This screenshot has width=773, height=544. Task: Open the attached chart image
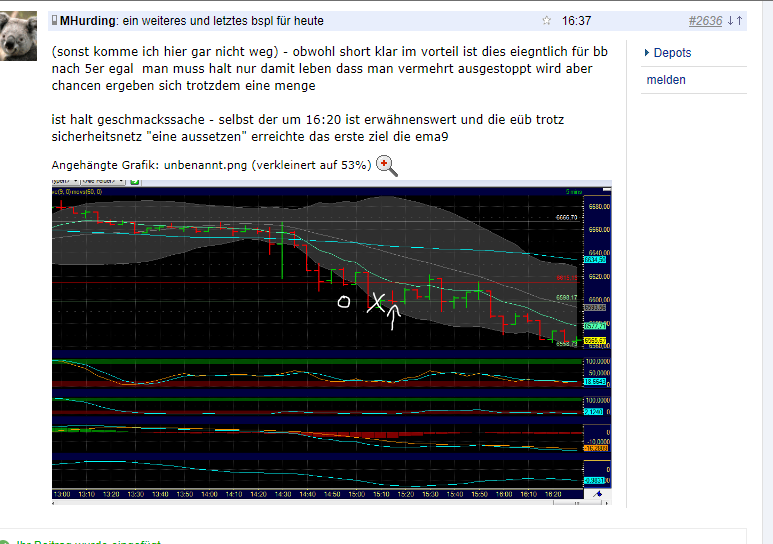(x=332, y=342)
